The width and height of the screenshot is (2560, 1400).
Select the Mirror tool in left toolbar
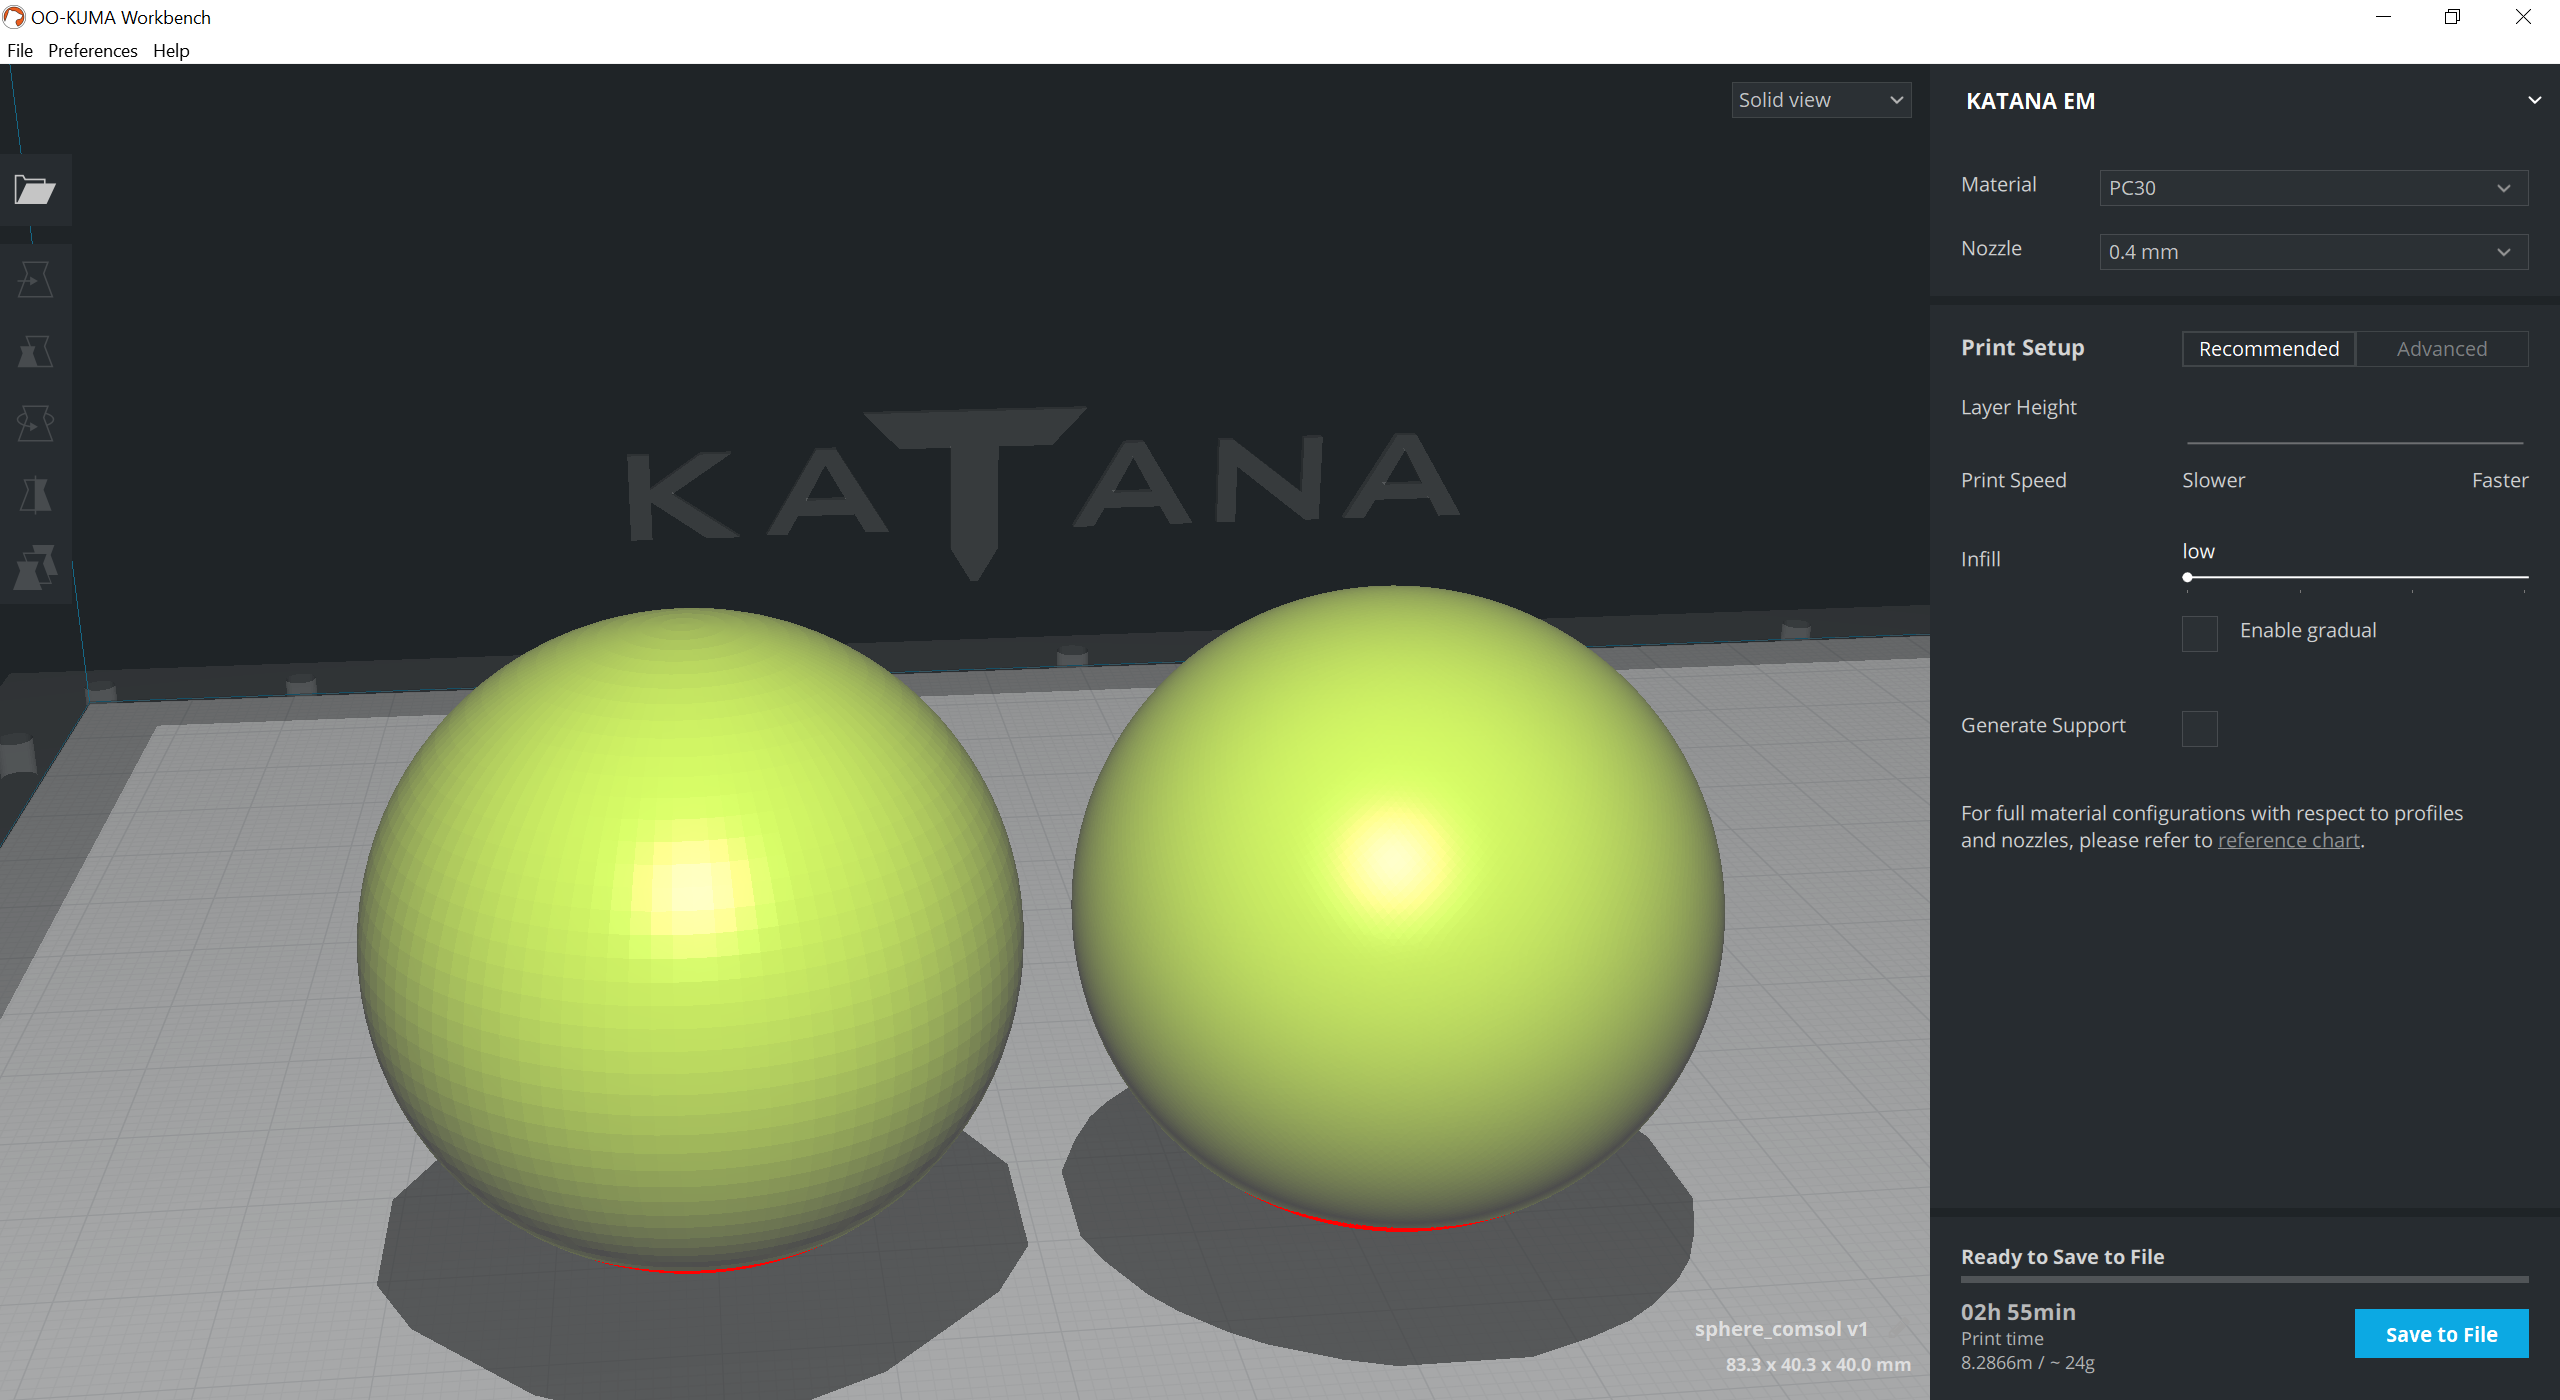[35, 495]
